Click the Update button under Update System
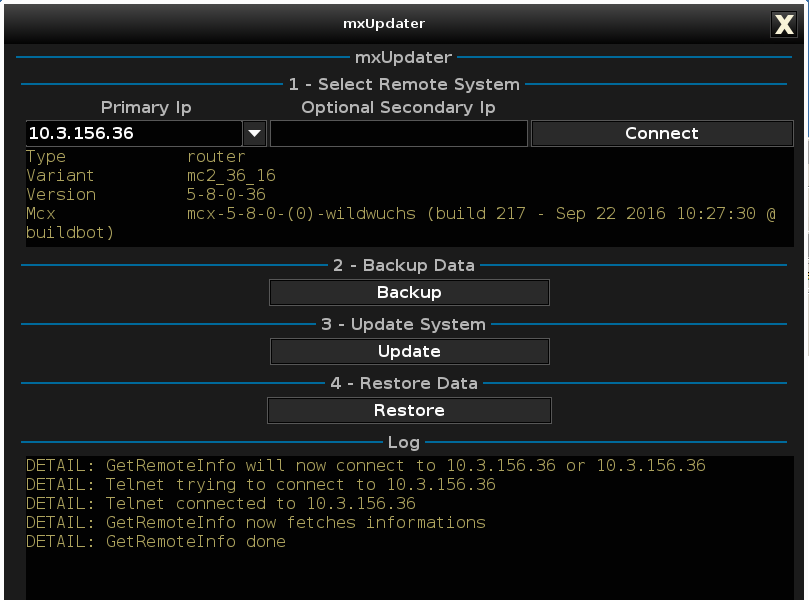809x600 pixels. [409, 351]
